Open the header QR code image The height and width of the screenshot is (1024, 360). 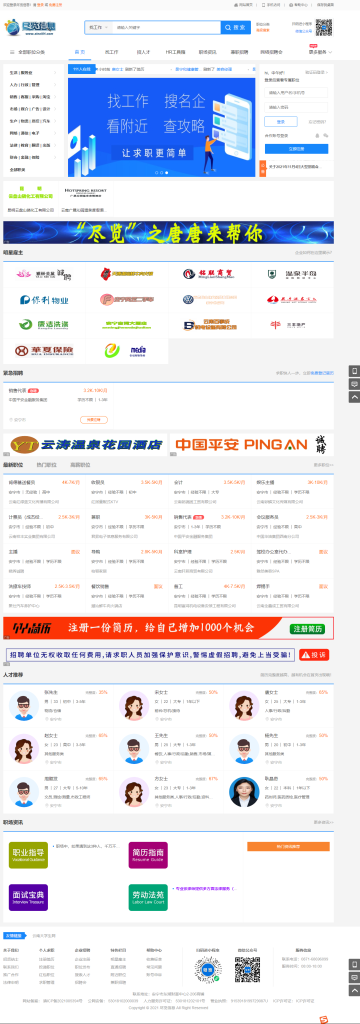pyautogui.click(x=324, y=27)
